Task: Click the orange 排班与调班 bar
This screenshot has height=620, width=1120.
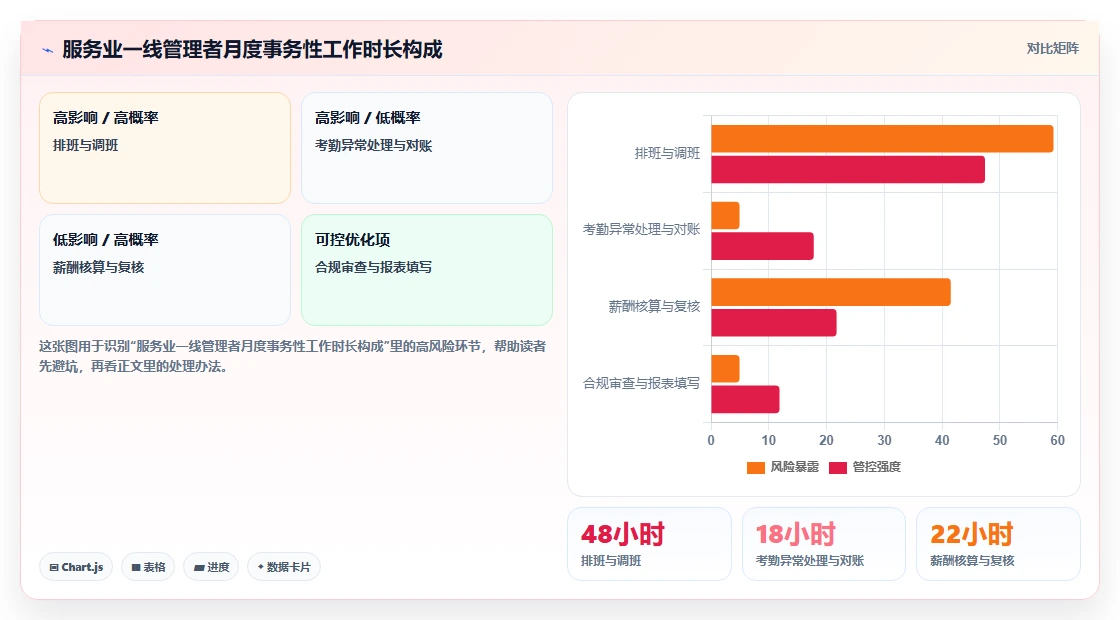Action: pos(882,139)
